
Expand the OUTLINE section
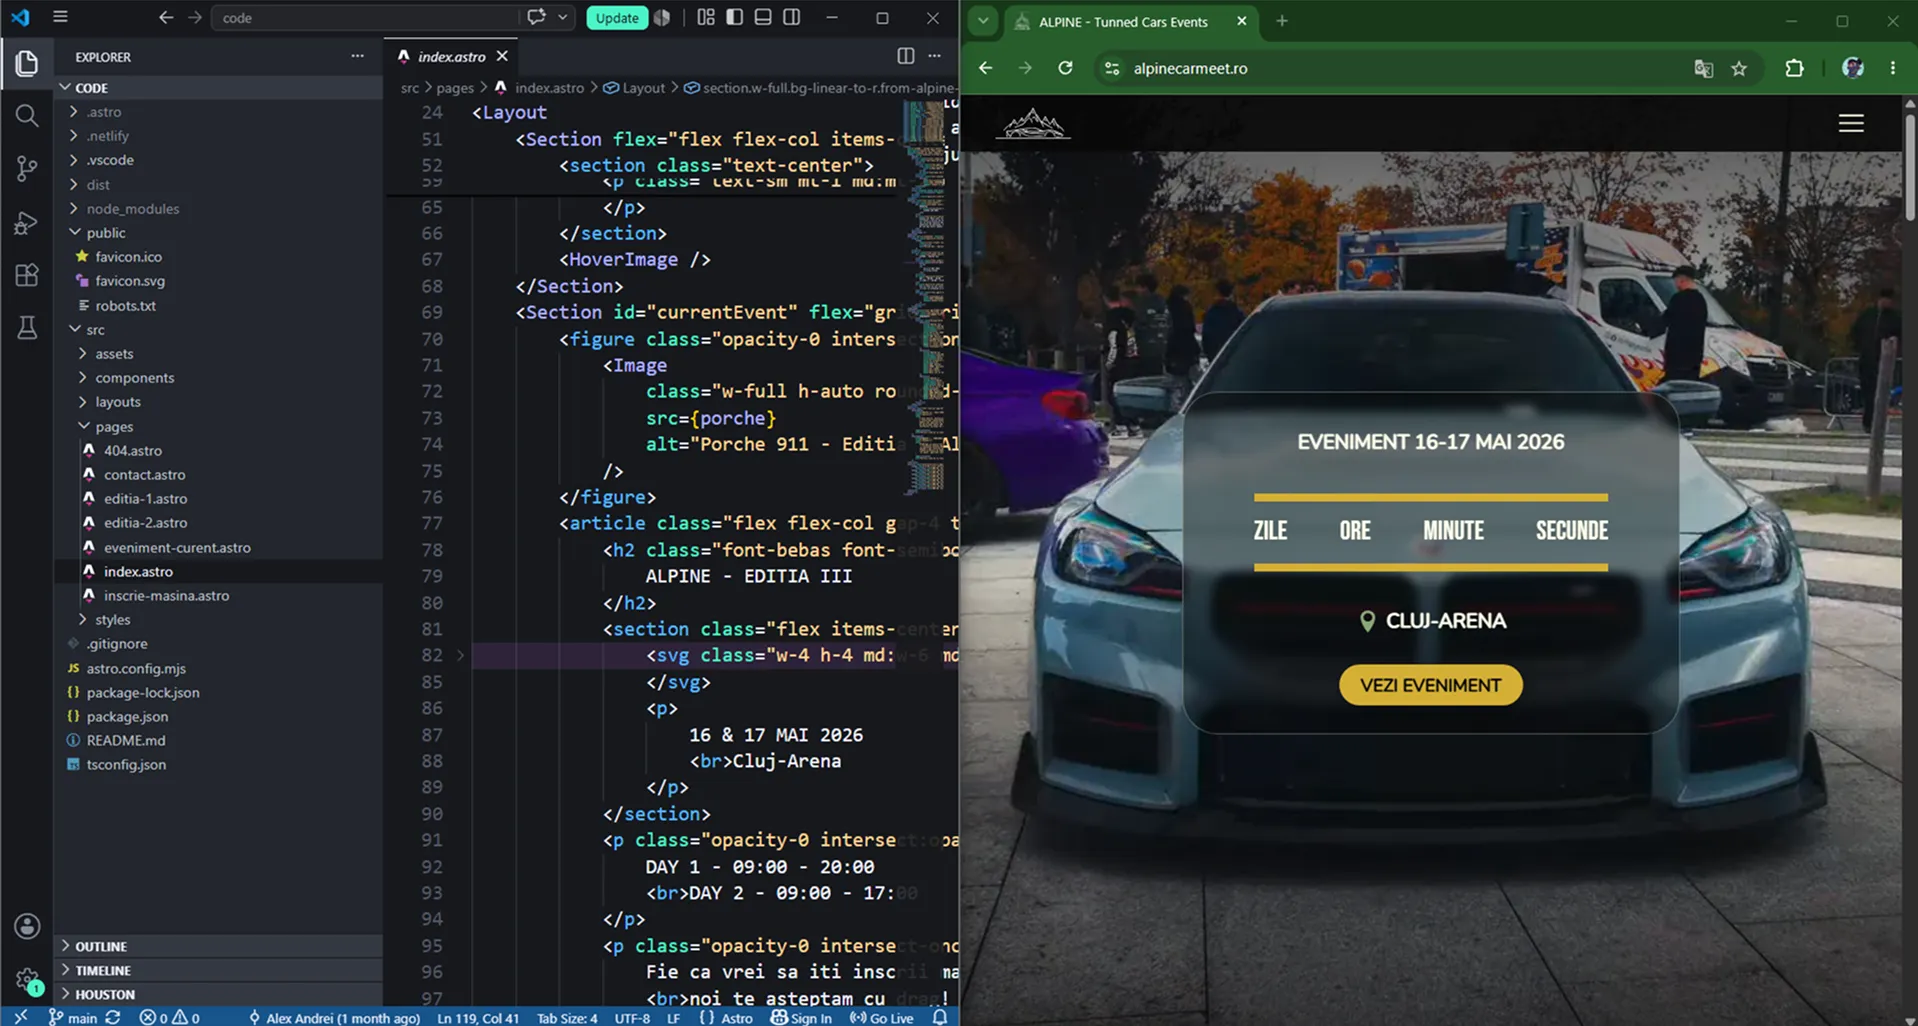coord(218,946)
